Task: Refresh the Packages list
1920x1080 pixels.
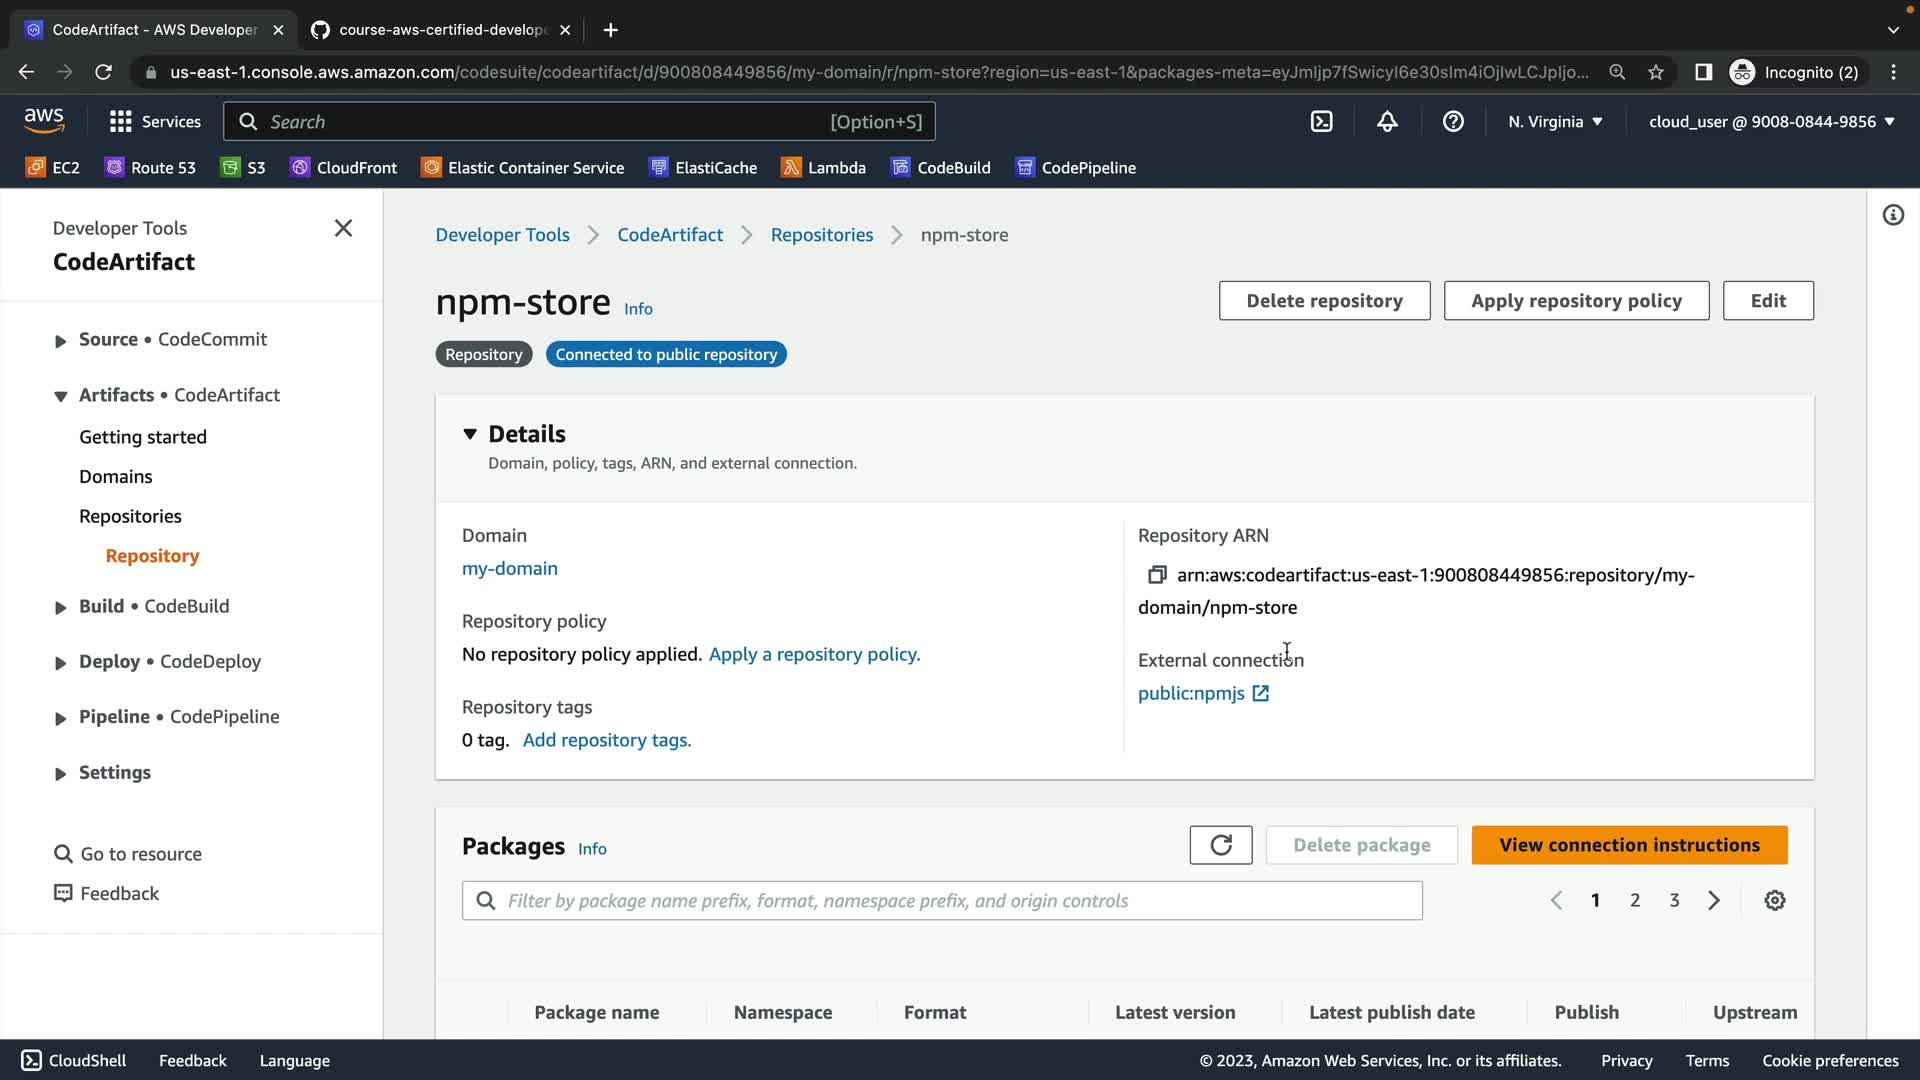Action: tap(1220, 845)
